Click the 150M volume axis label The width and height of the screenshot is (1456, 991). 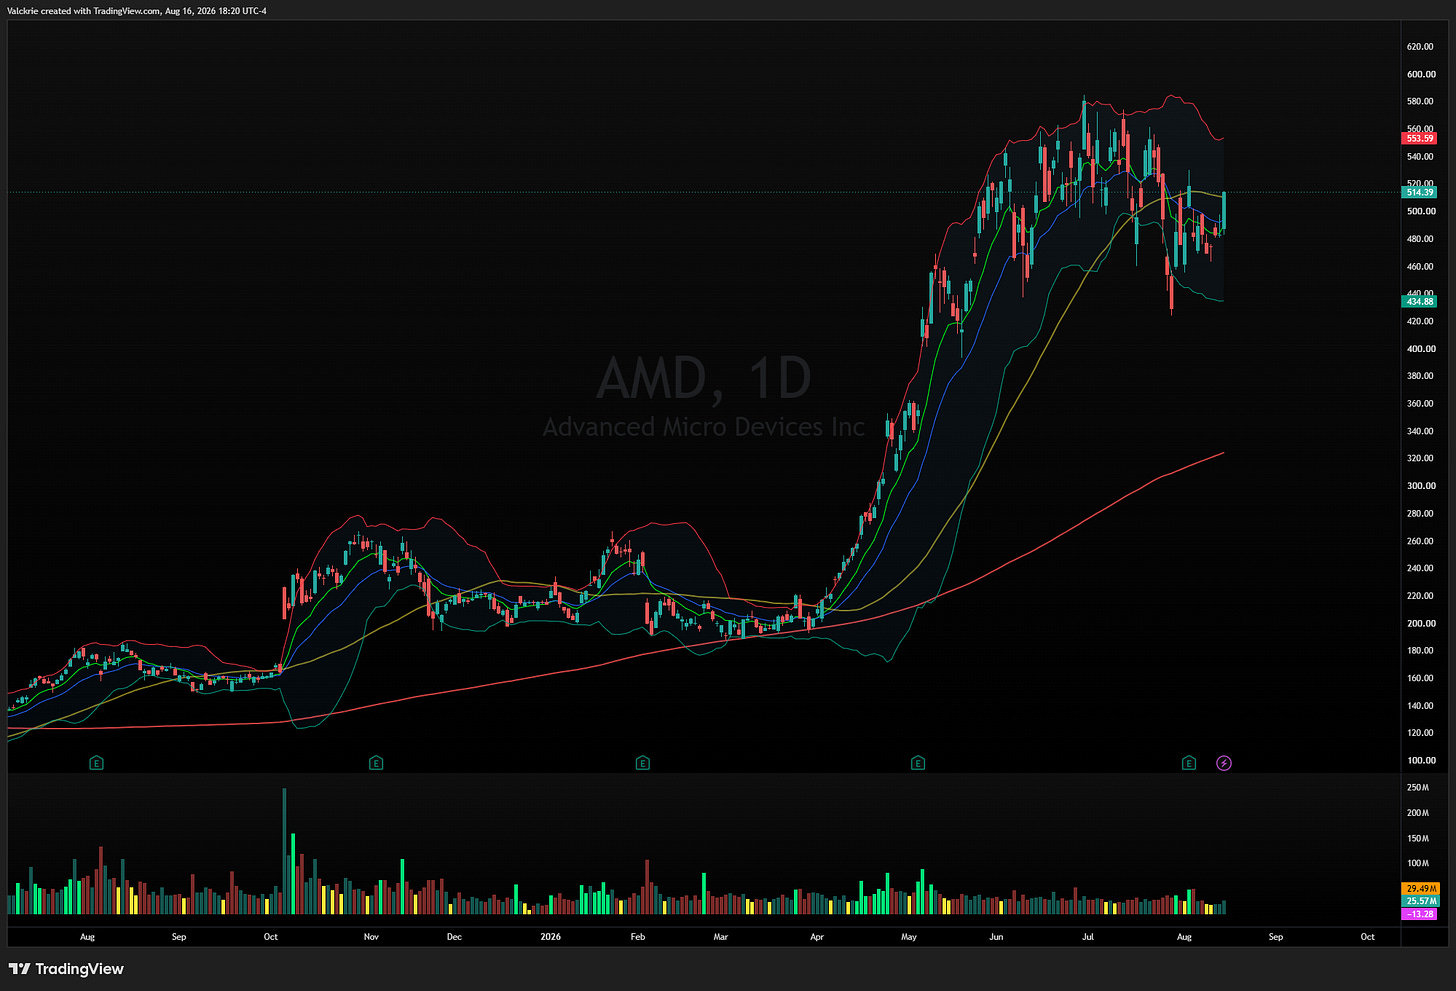pos(1418,839)
